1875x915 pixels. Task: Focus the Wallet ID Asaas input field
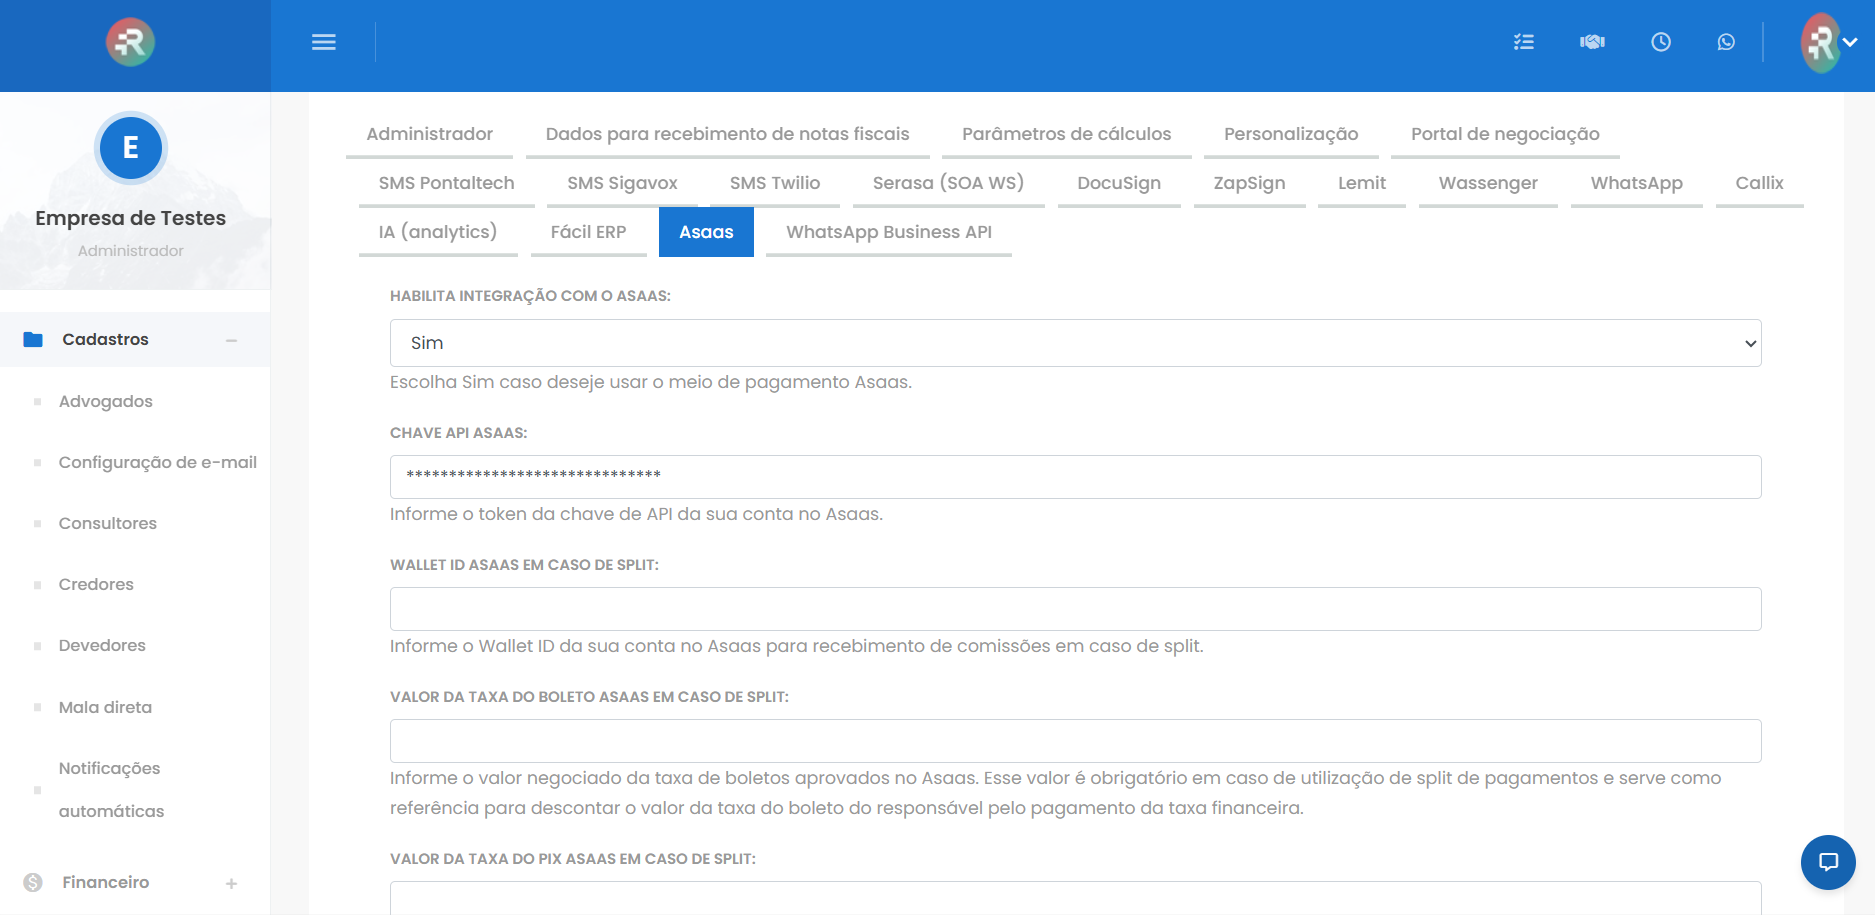point(1075,609)
